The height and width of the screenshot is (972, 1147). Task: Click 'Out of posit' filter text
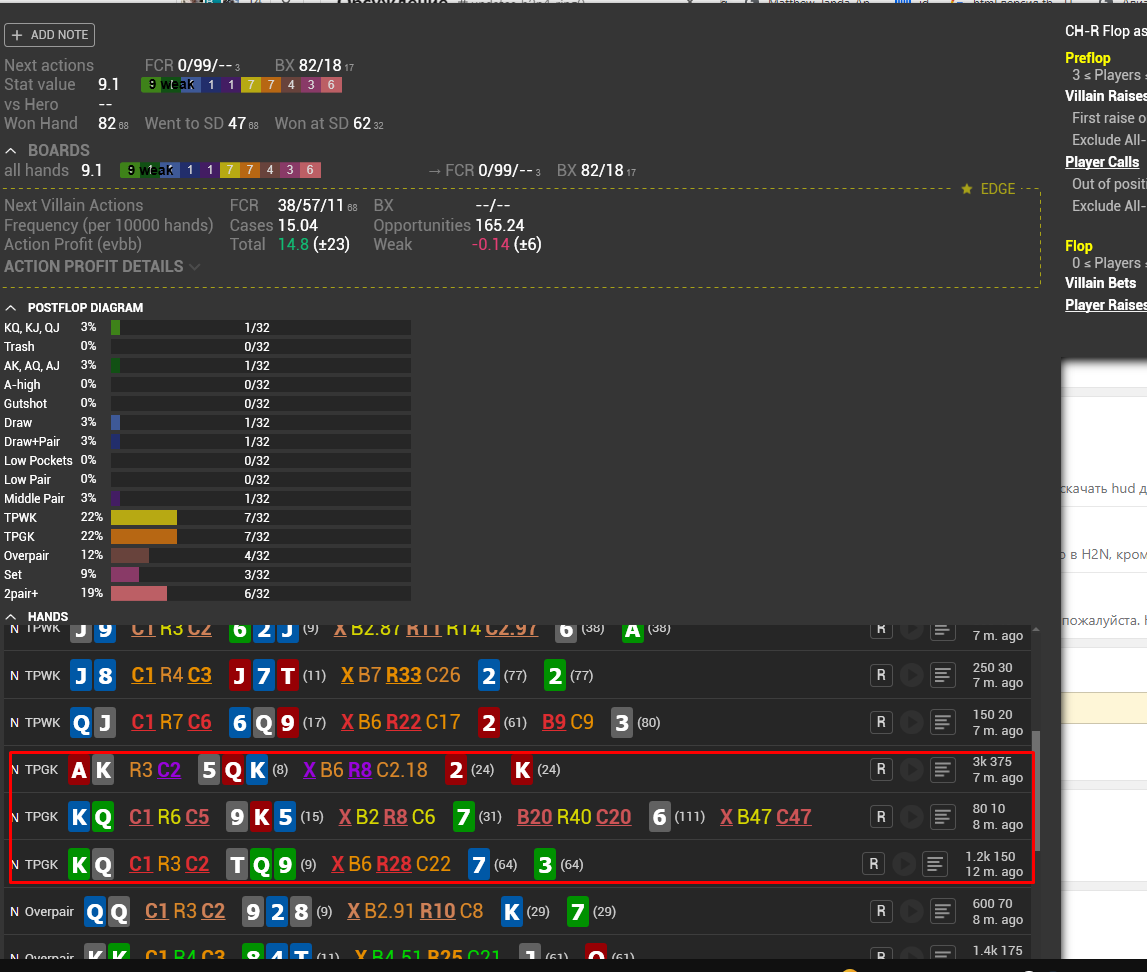(x=1109, y=184)
